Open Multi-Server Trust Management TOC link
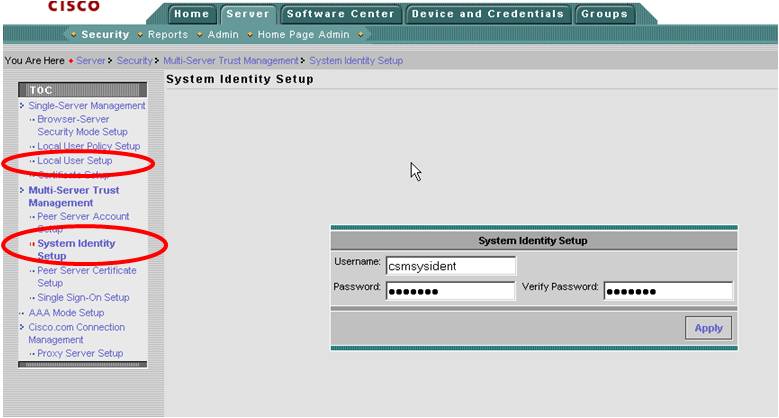The width and height of the screenshot is (779, 418). 74,196
